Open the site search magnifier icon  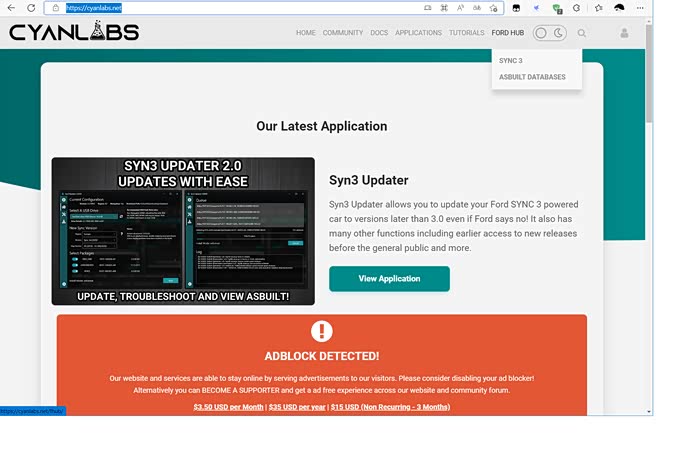point(582,33)
